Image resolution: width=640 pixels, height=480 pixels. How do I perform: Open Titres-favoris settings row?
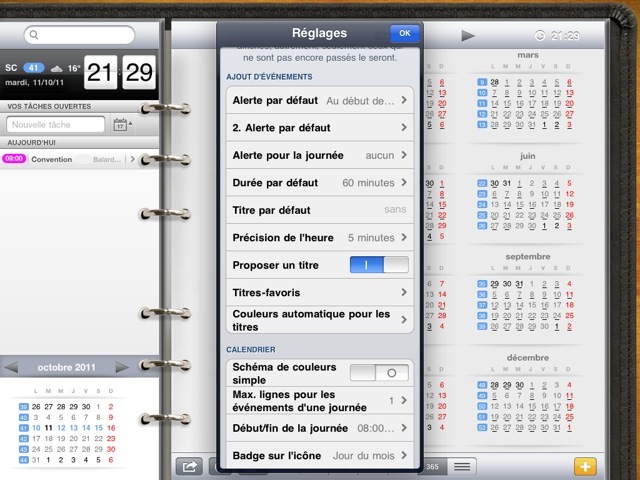[320, 292]
